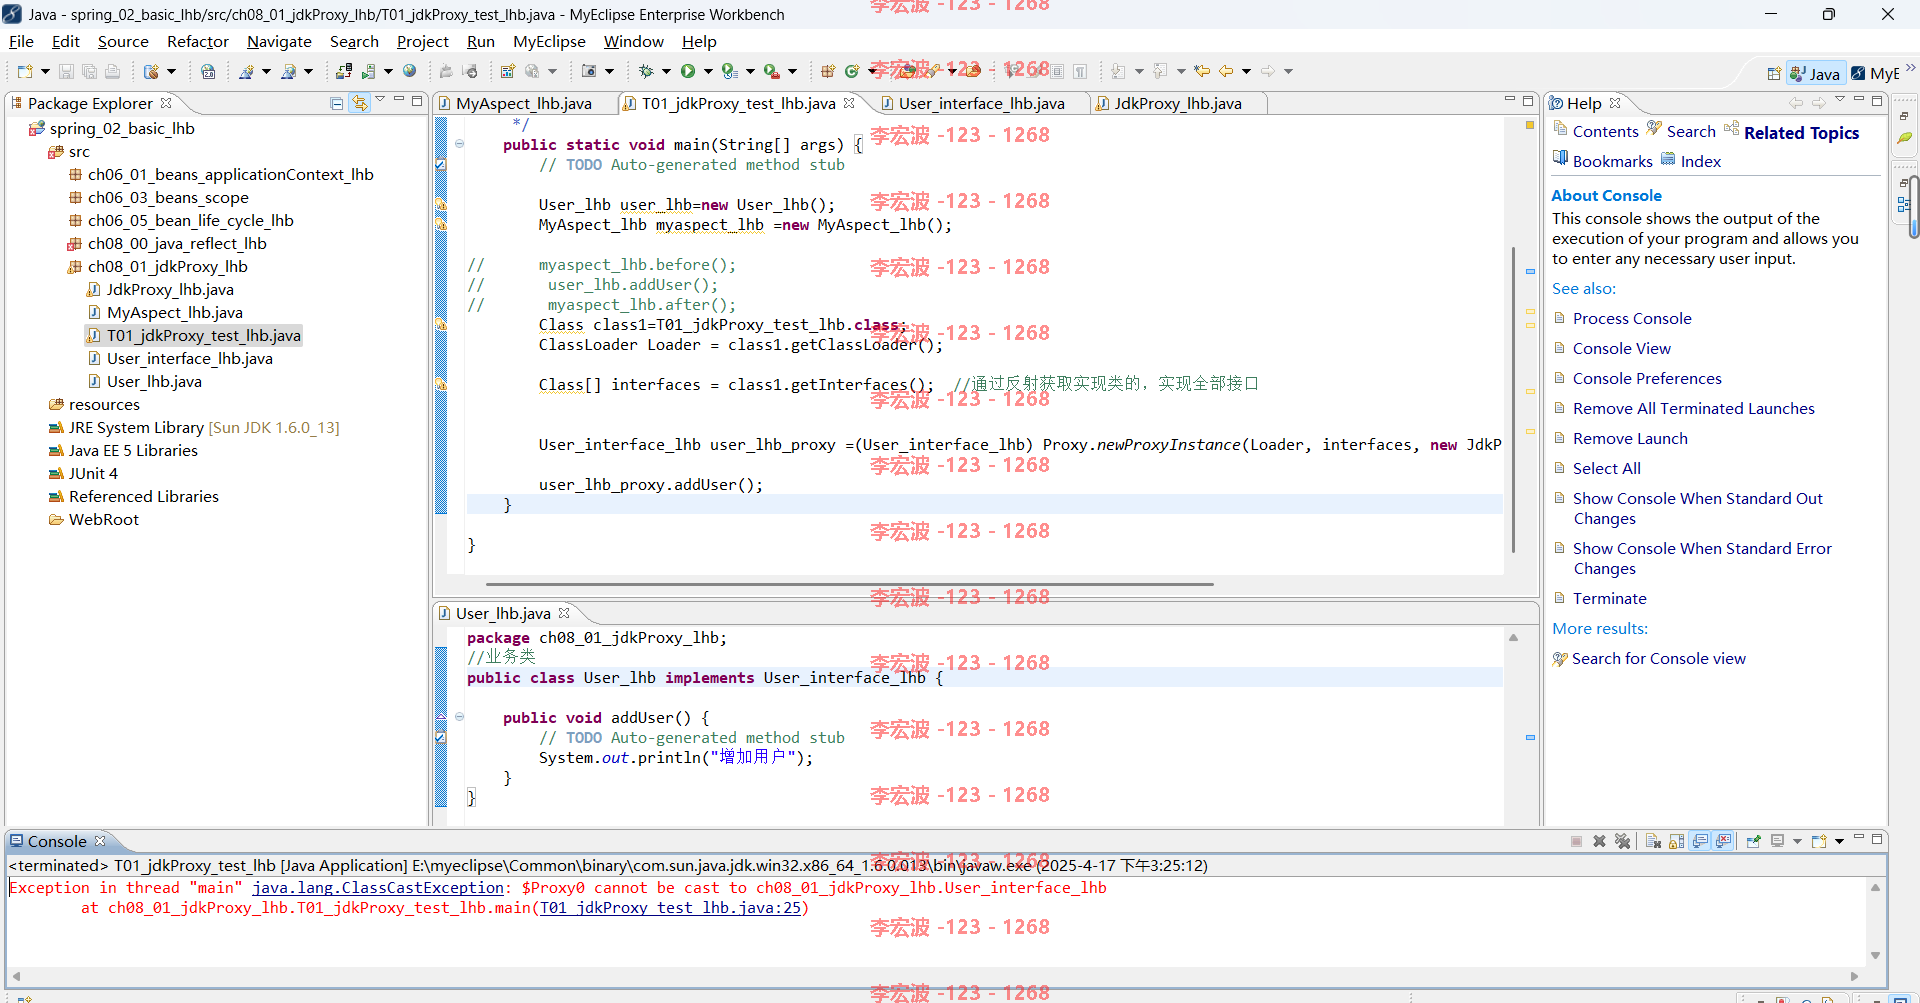Click the top editor vertical scrollbar
This screenshot has width=1920, height=1003.
click(1513, 400)
